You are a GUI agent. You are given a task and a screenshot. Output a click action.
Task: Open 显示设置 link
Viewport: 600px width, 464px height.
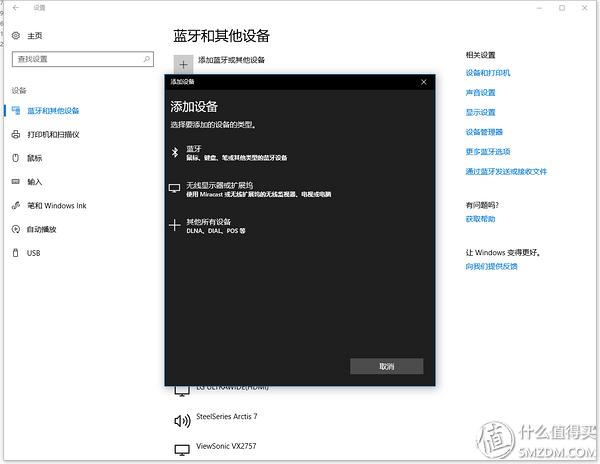click(480, 112)
